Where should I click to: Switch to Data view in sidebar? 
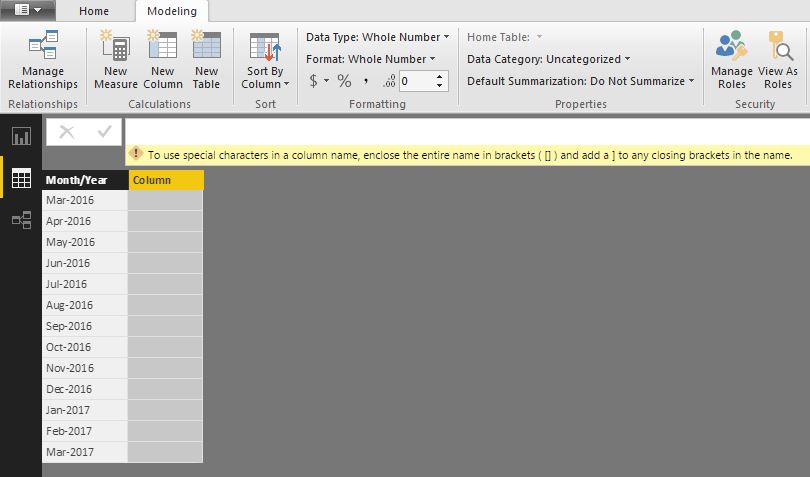[x=21, y=178]
